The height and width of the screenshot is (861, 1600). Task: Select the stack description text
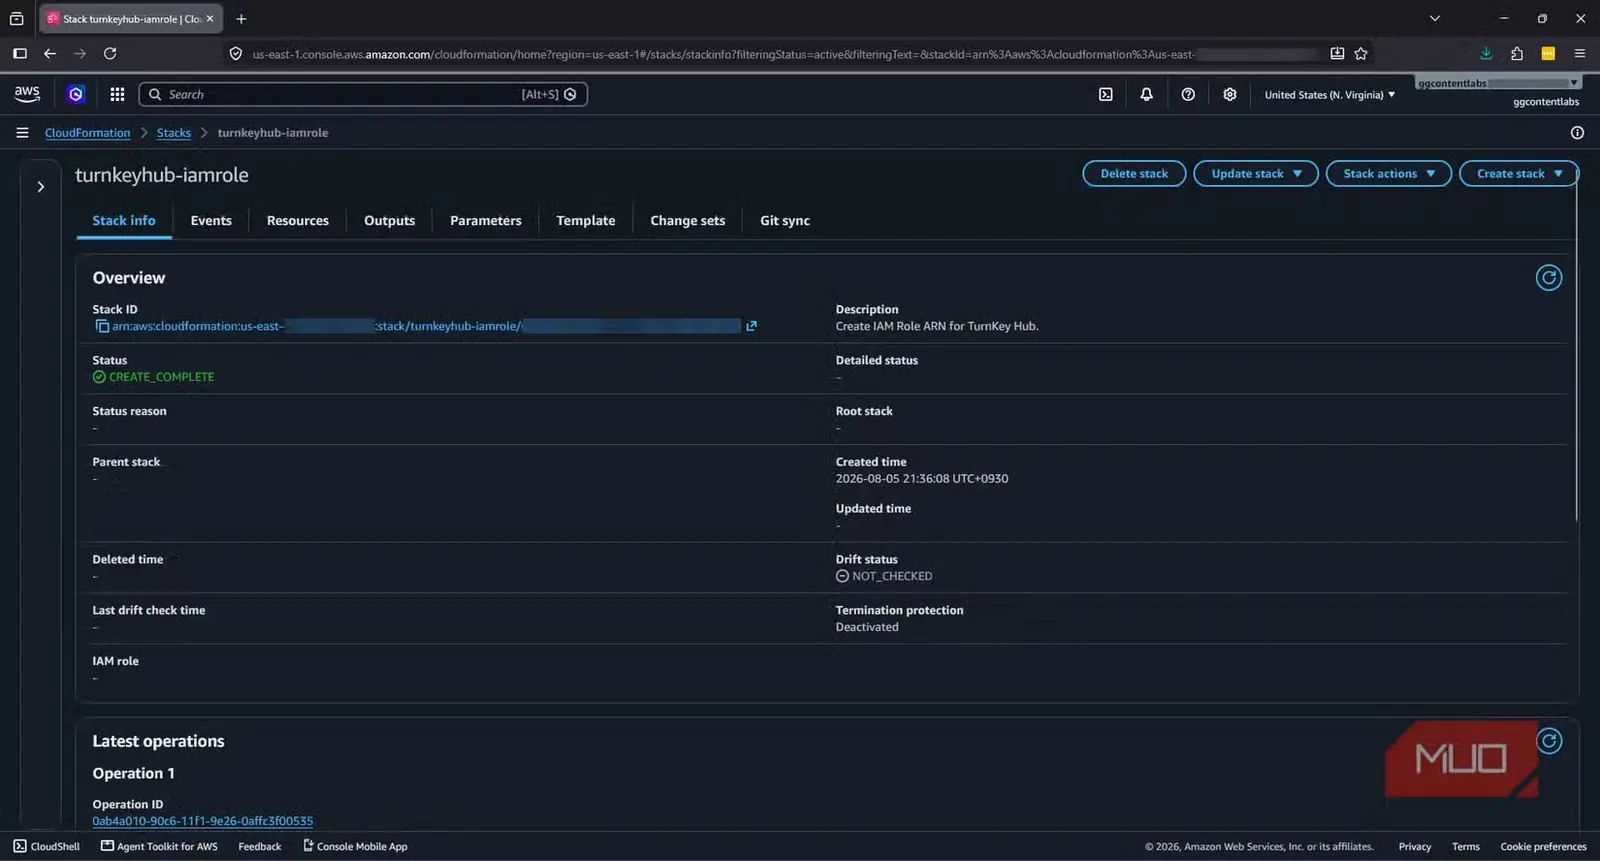pyautogui.click(x=937, y=326)
